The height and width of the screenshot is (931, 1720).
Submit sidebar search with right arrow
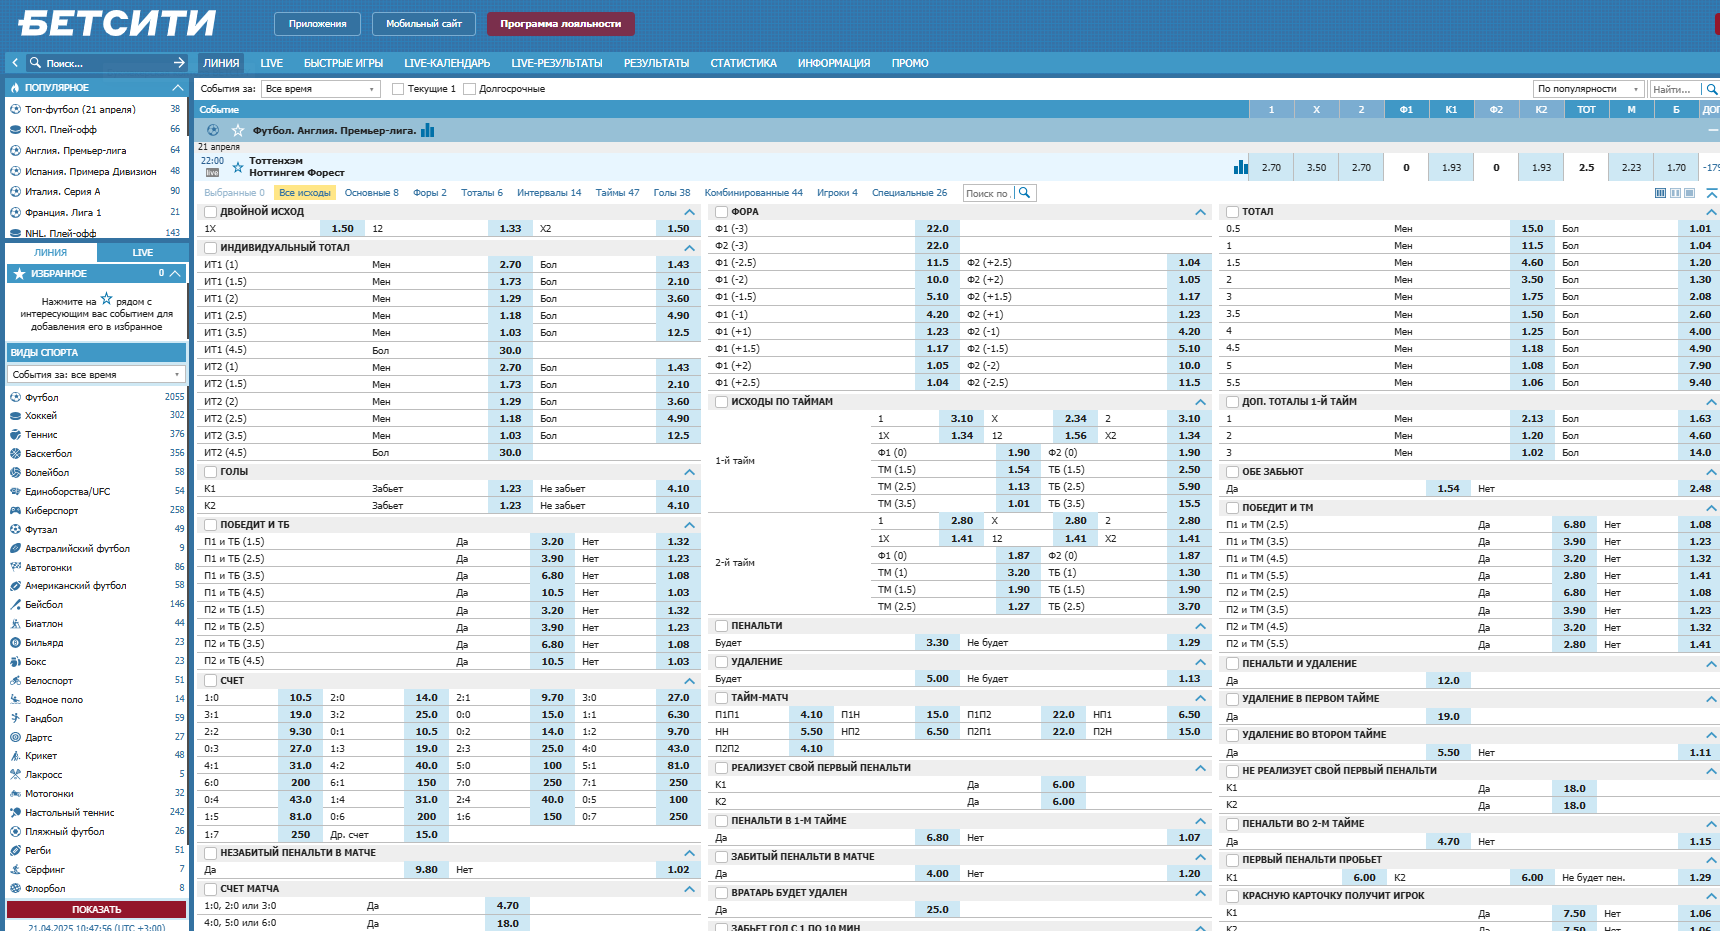click(179, 63)
